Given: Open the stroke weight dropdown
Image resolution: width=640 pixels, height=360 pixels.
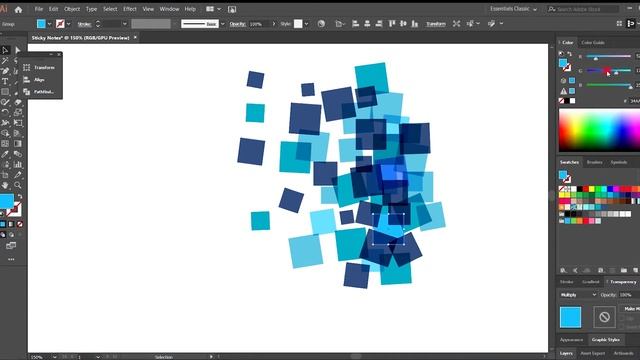Looking at the screenshot, I should click(x=124, y=24).
